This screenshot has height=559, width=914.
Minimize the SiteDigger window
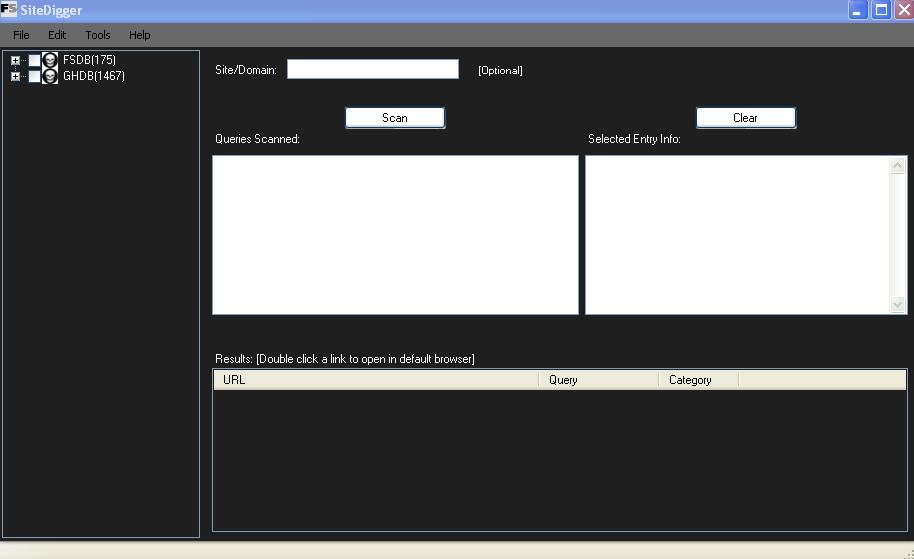(858, 10)
